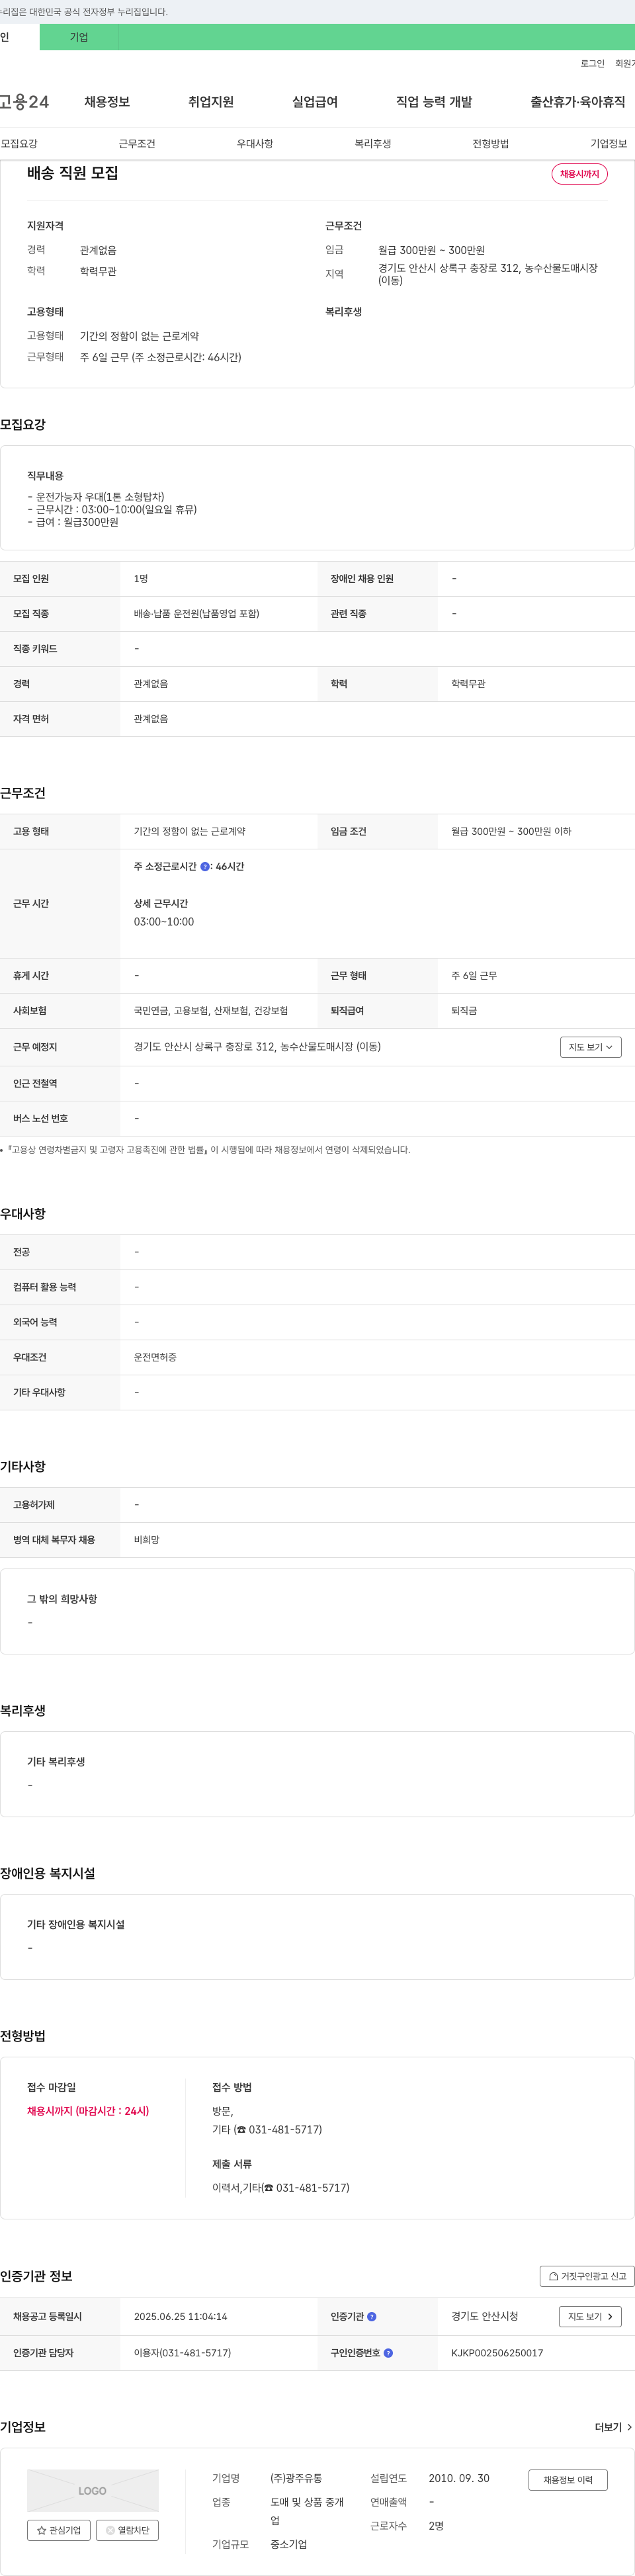
Task: Click the help icon next to 인증기관
Action: pyautogui.click(x=372, y=2317)
